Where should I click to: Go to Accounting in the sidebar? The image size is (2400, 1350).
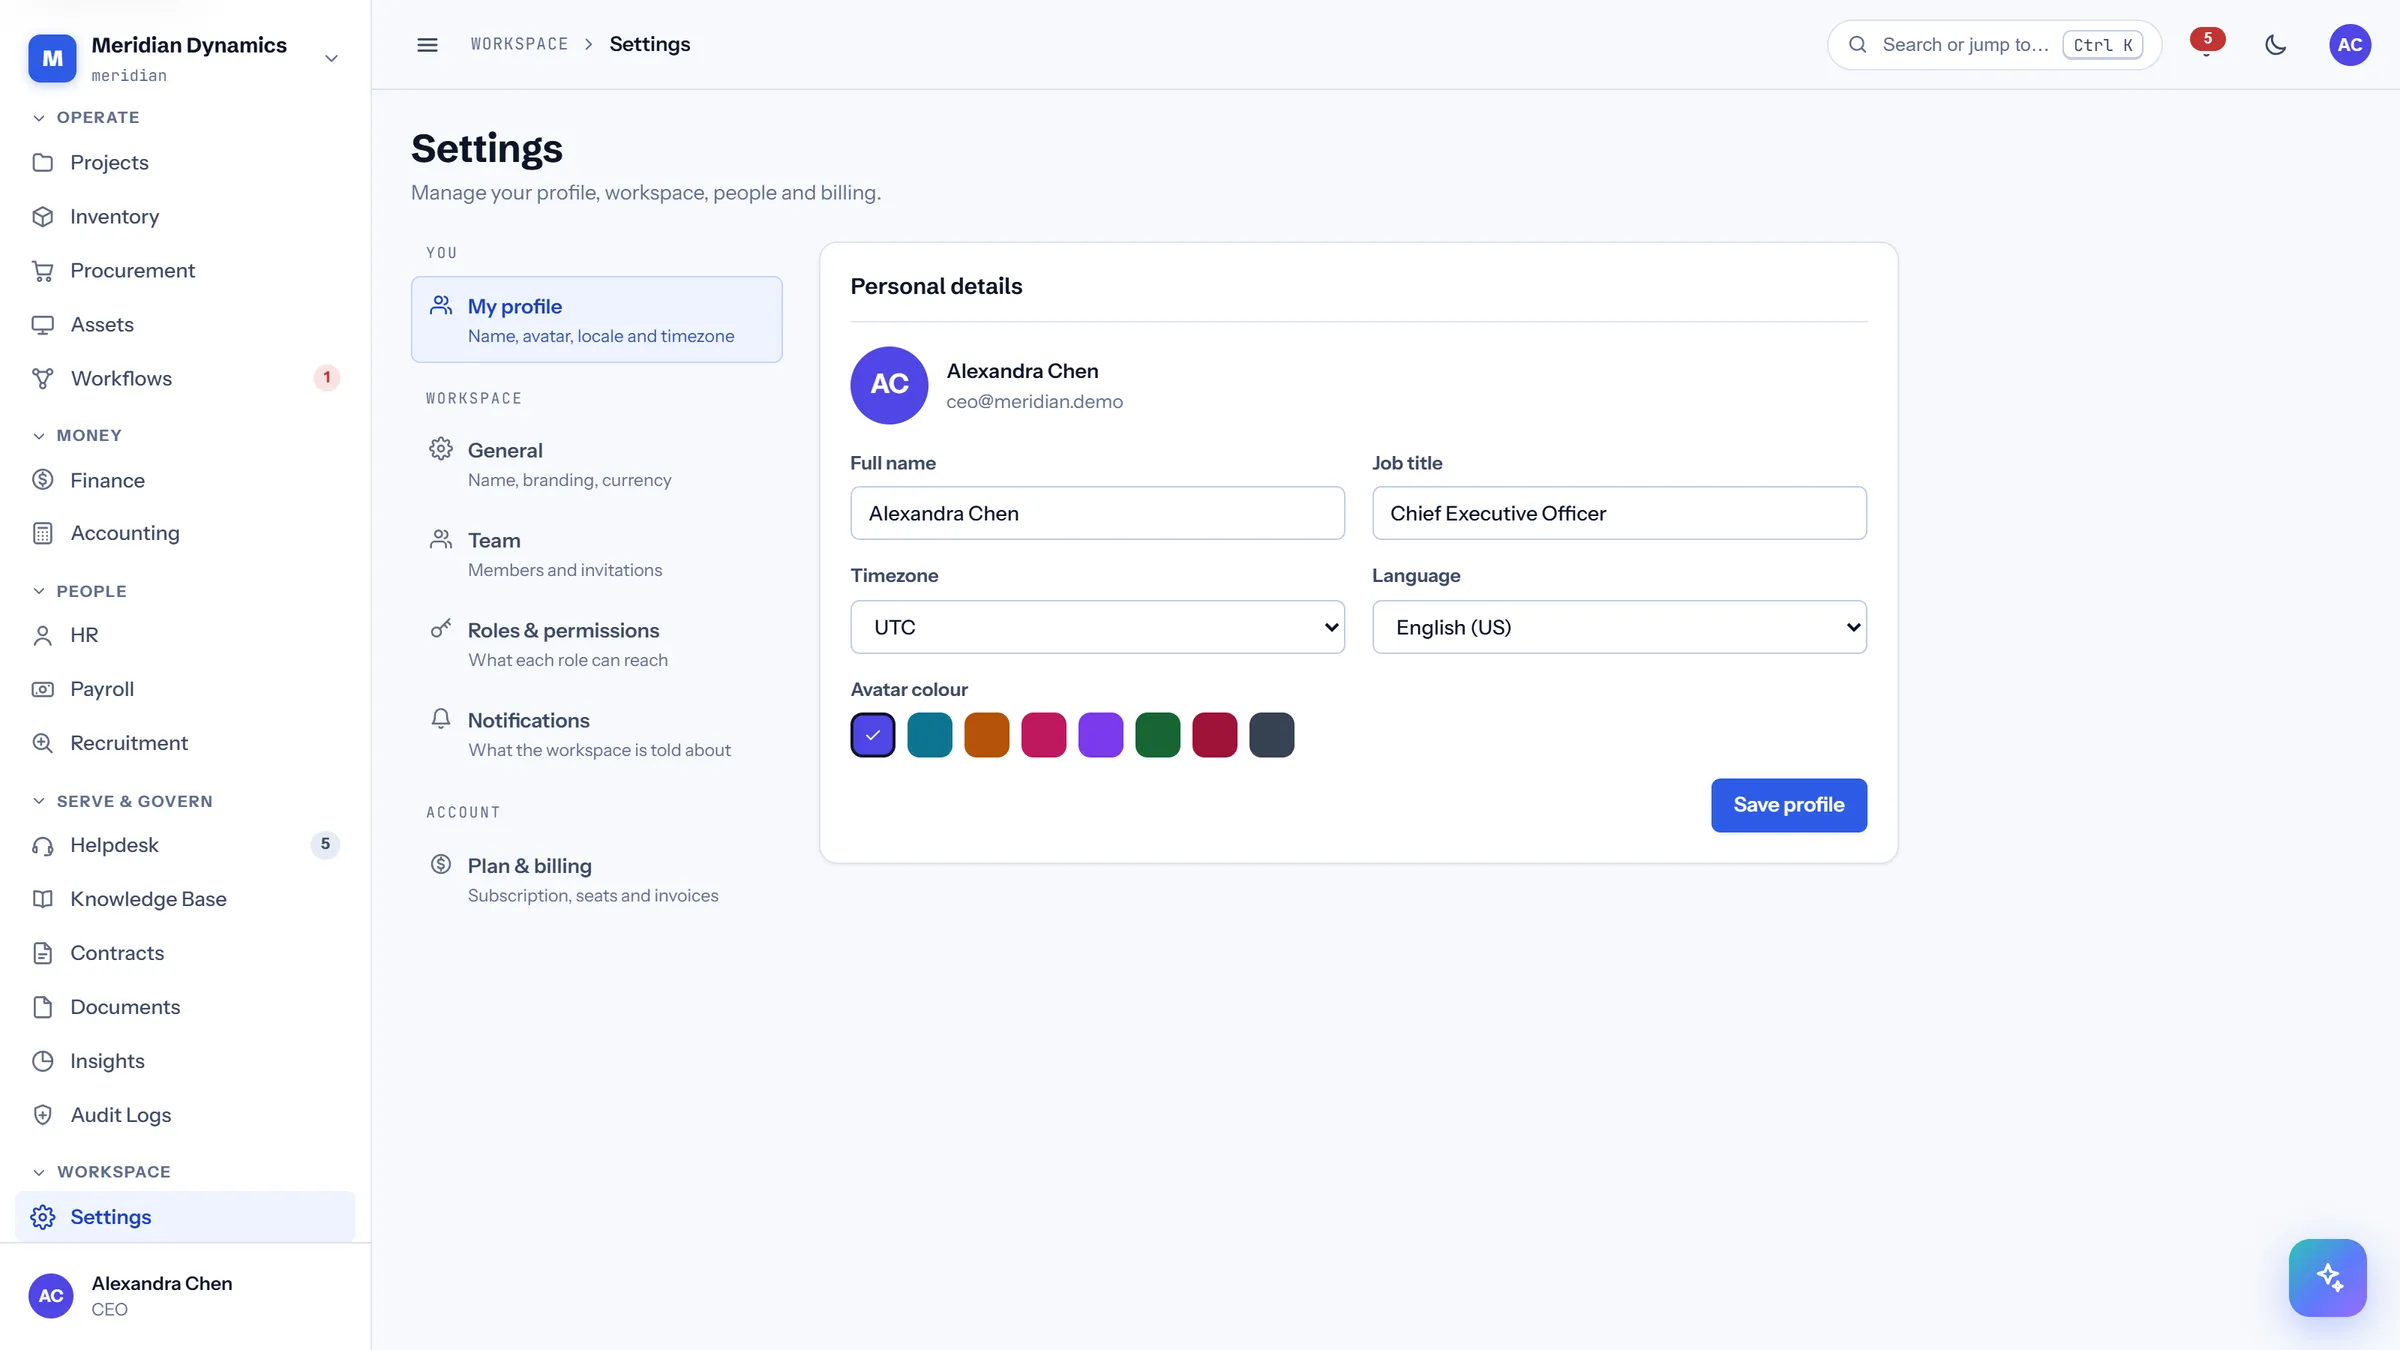185,533
